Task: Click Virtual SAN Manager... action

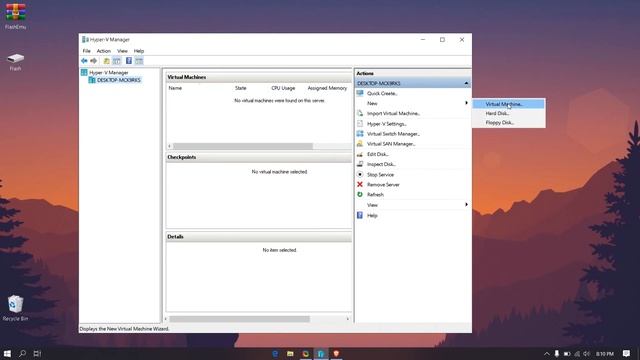Action: pos(391,144)
